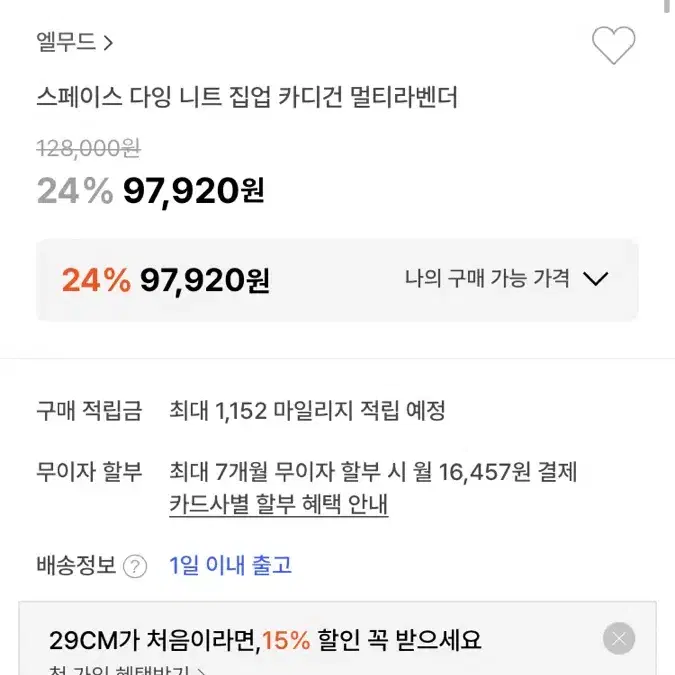
Task: Select the product title 스페이스 다잉 니트 카디건
Action: (x=247, y=97)
